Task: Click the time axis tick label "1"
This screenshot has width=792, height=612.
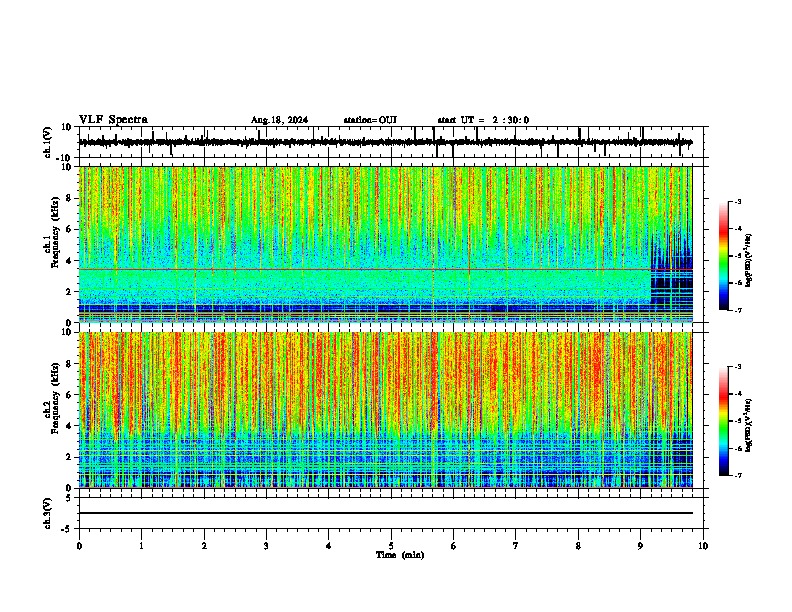Action: 141,546
